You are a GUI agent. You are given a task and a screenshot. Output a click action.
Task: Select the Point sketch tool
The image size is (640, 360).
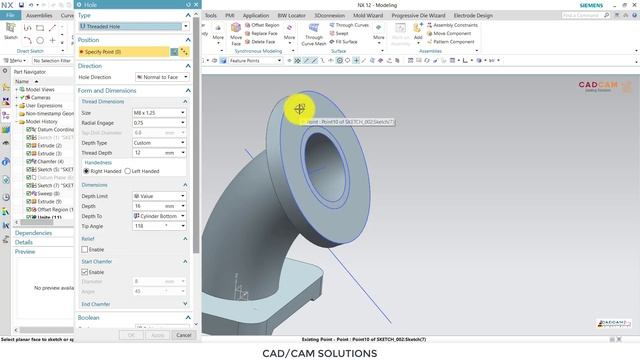point(52,40)
